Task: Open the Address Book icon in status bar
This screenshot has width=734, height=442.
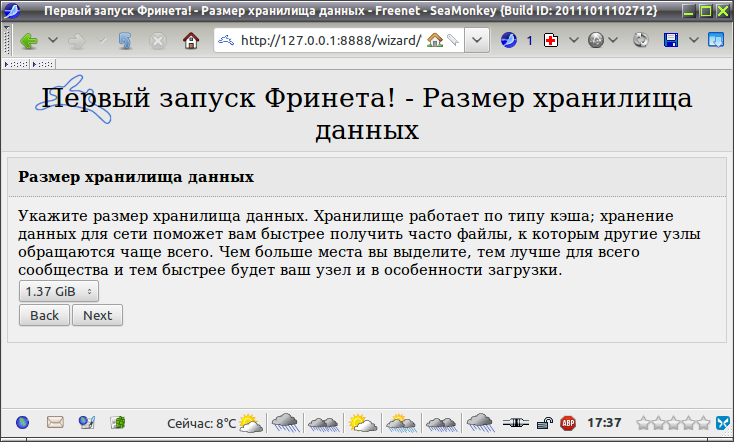Action: [117, 422]
